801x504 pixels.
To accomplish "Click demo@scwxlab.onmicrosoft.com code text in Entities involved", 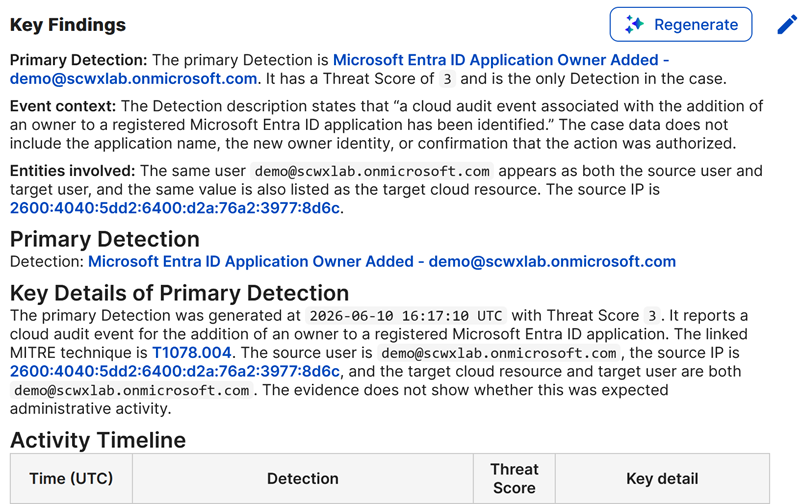I will [372, 171].
